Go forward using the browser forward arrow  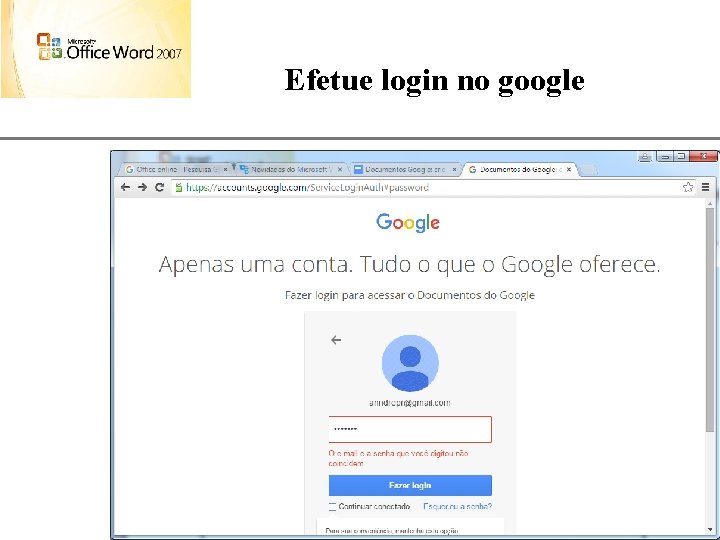point(142,187)
